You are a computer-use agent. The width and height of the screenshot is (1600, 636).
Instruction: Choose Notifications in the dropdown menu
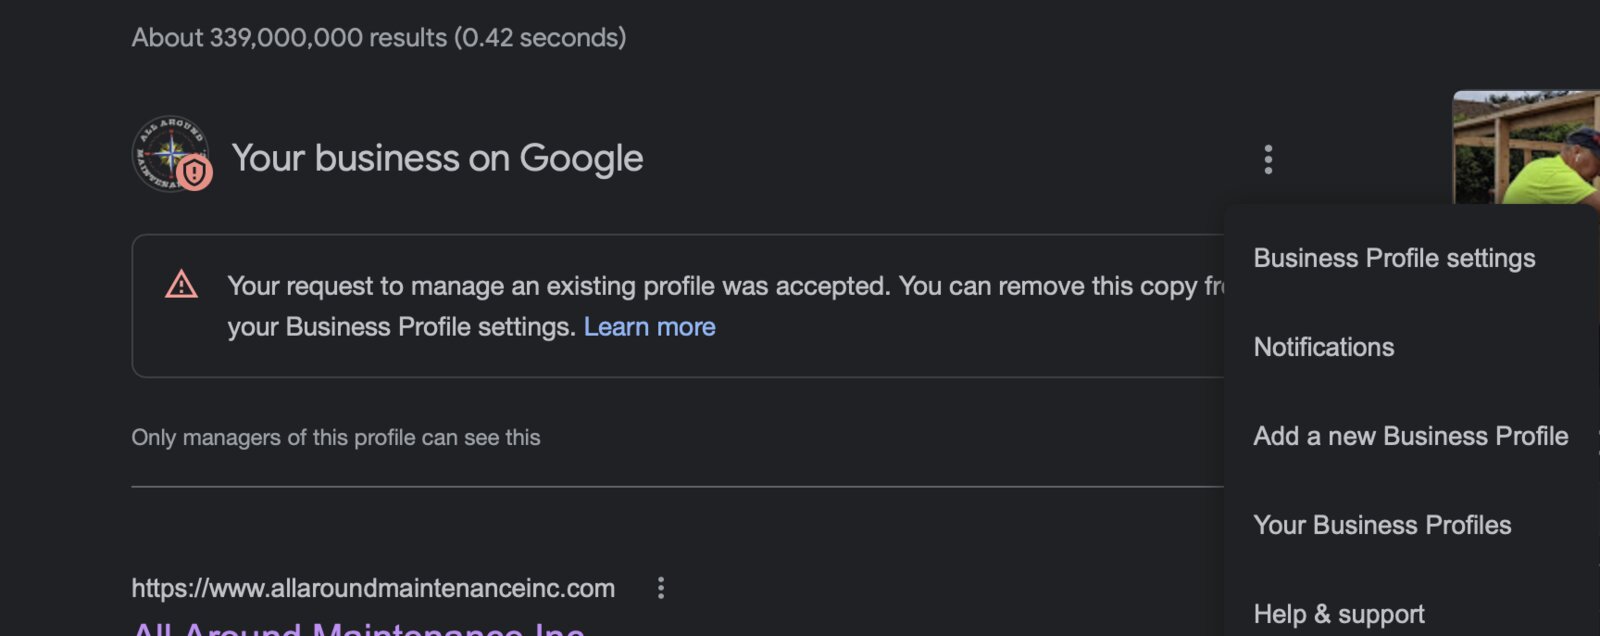point(1324,347)
